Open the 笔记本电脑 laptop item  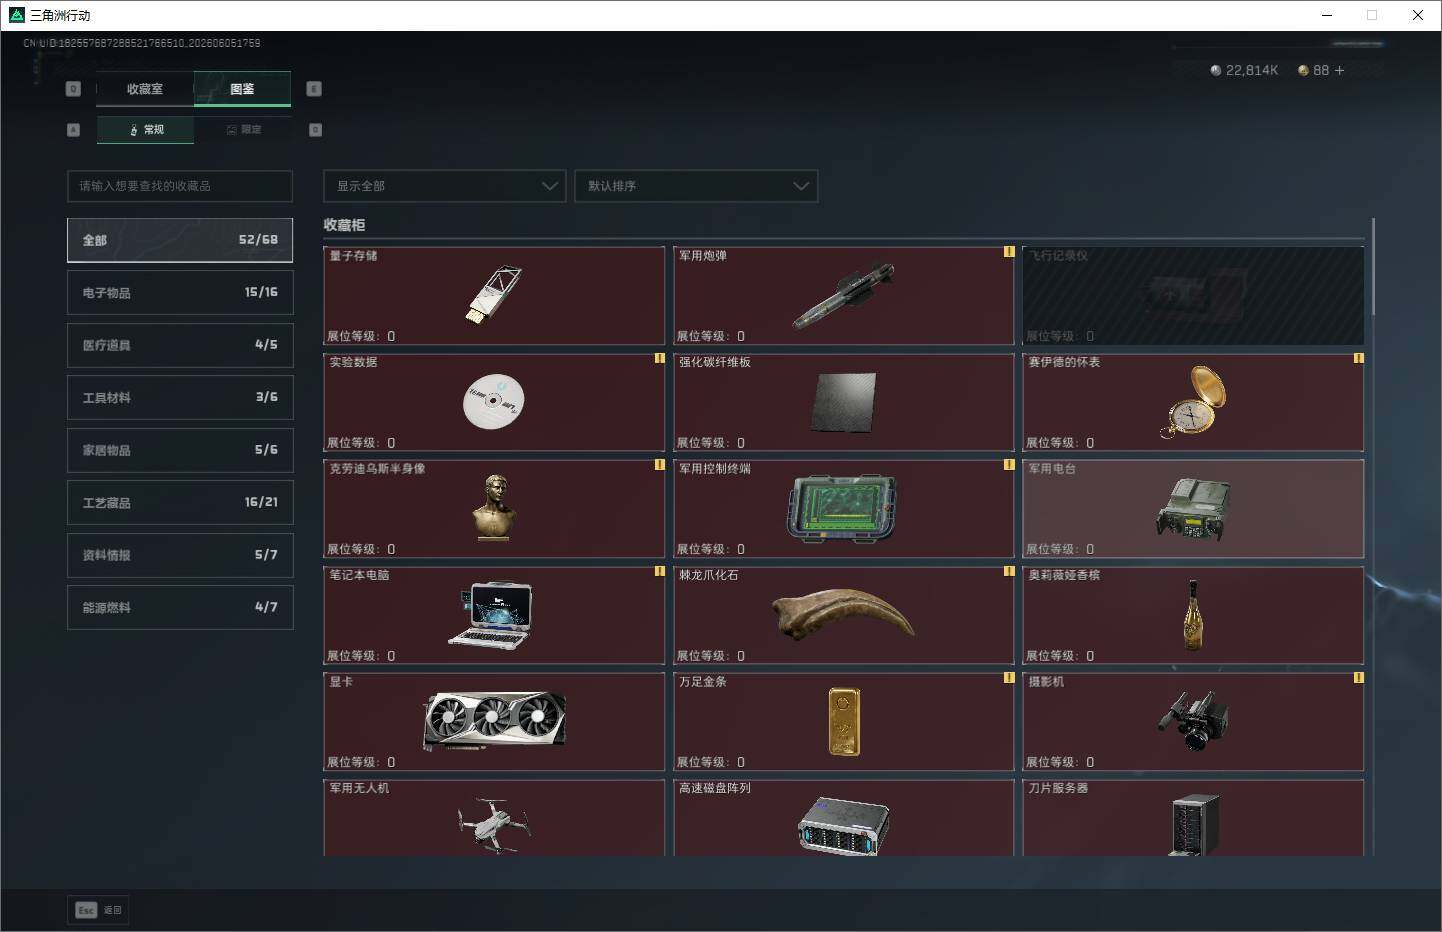click(494, 615)
